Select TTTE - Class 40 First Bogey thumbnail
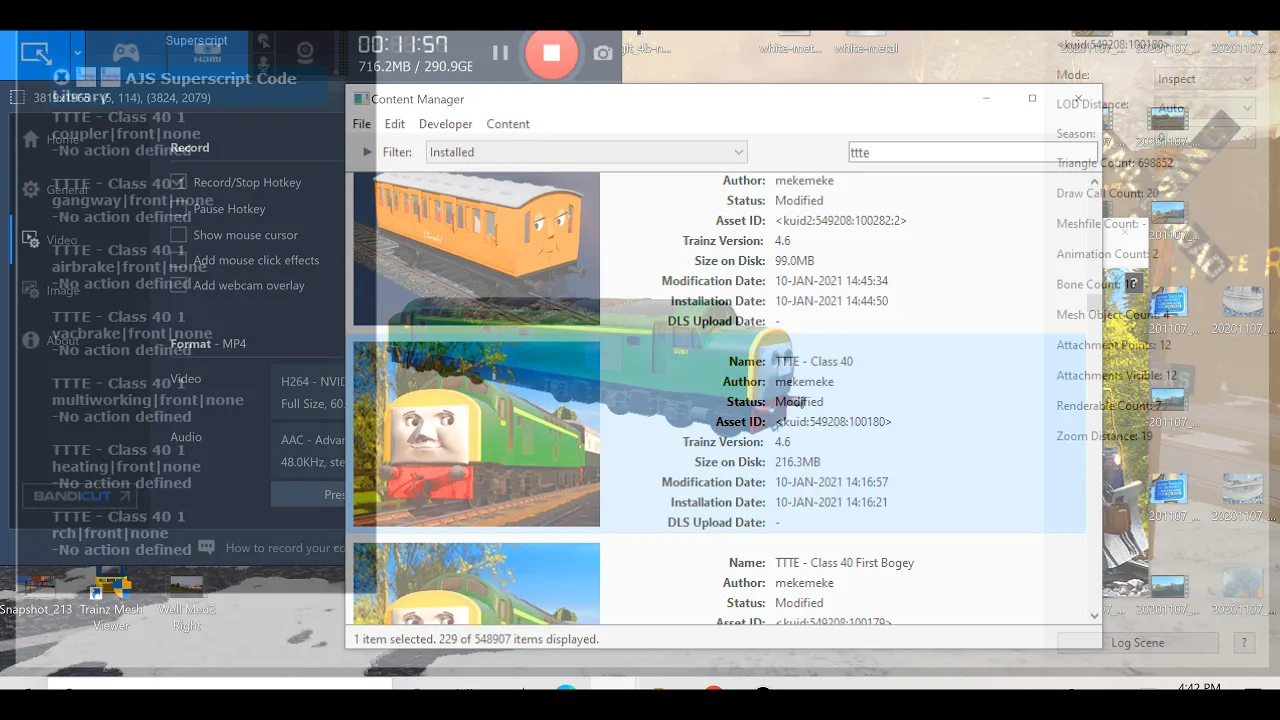This screenshot has width=1280, height=720. (x=477, y=582)
